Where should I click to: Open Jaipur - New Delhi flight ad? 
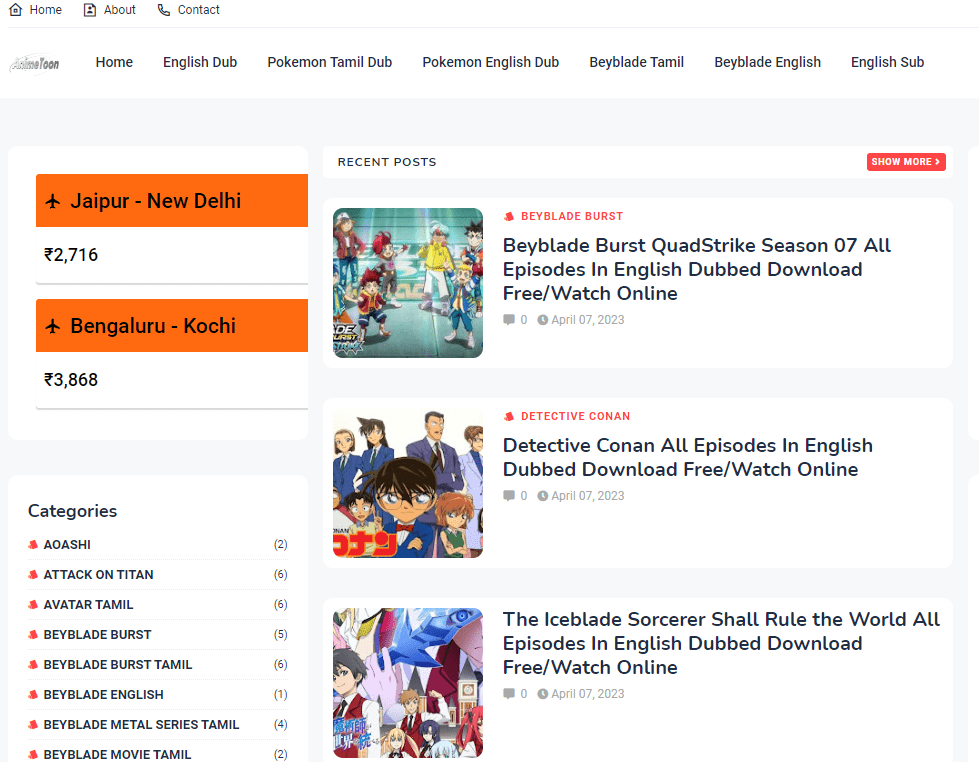point(172,200)
